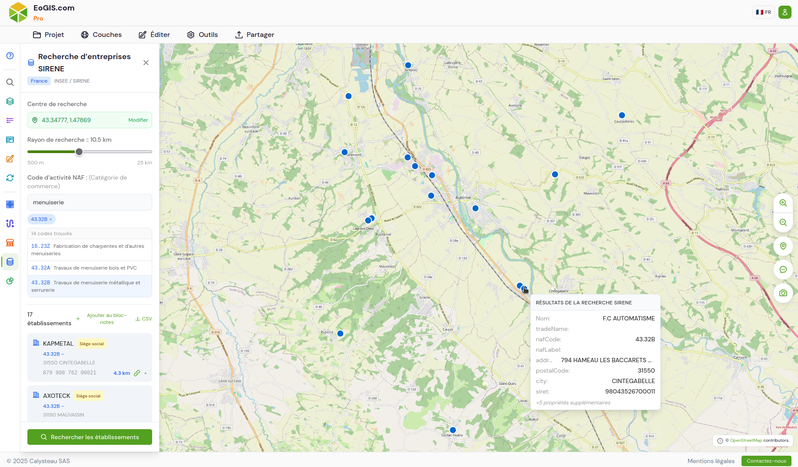Click the zoom in map button

pyautogui.click(x=783, y=203)
